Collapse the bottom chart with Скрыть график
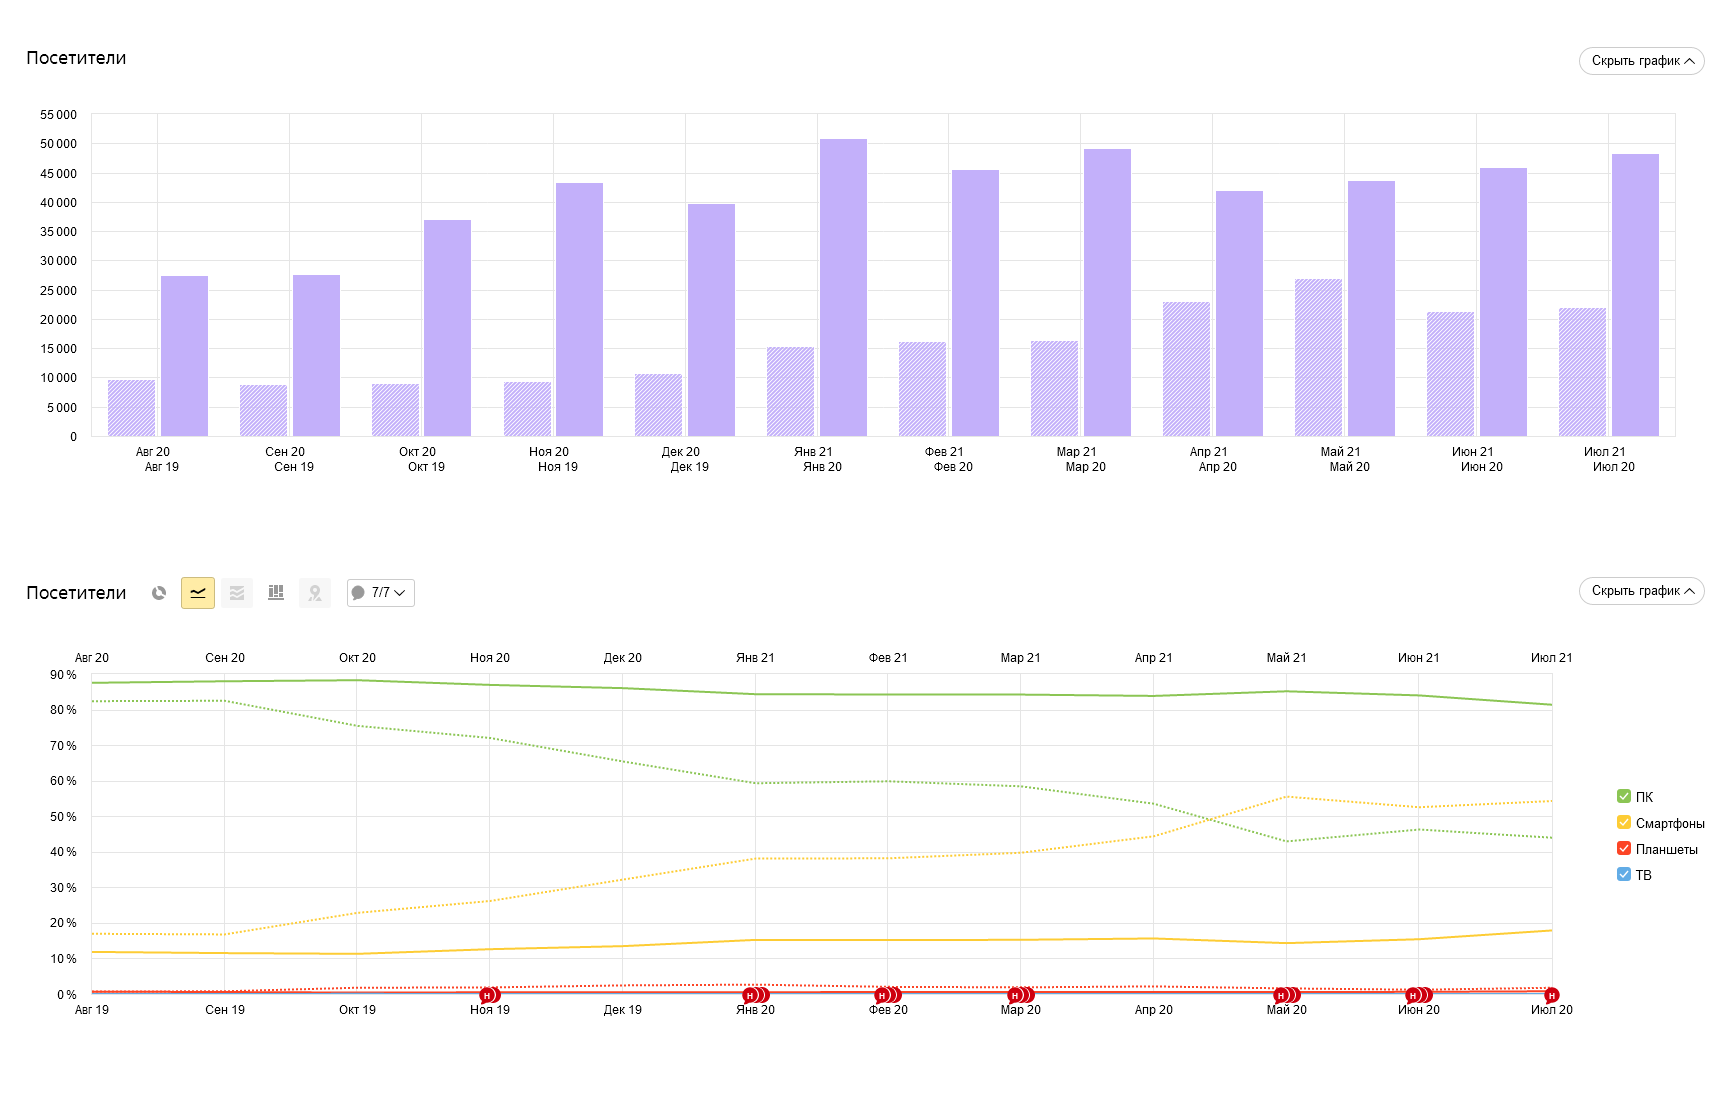This screenshot has width=1728, height=1096. 1641,591
